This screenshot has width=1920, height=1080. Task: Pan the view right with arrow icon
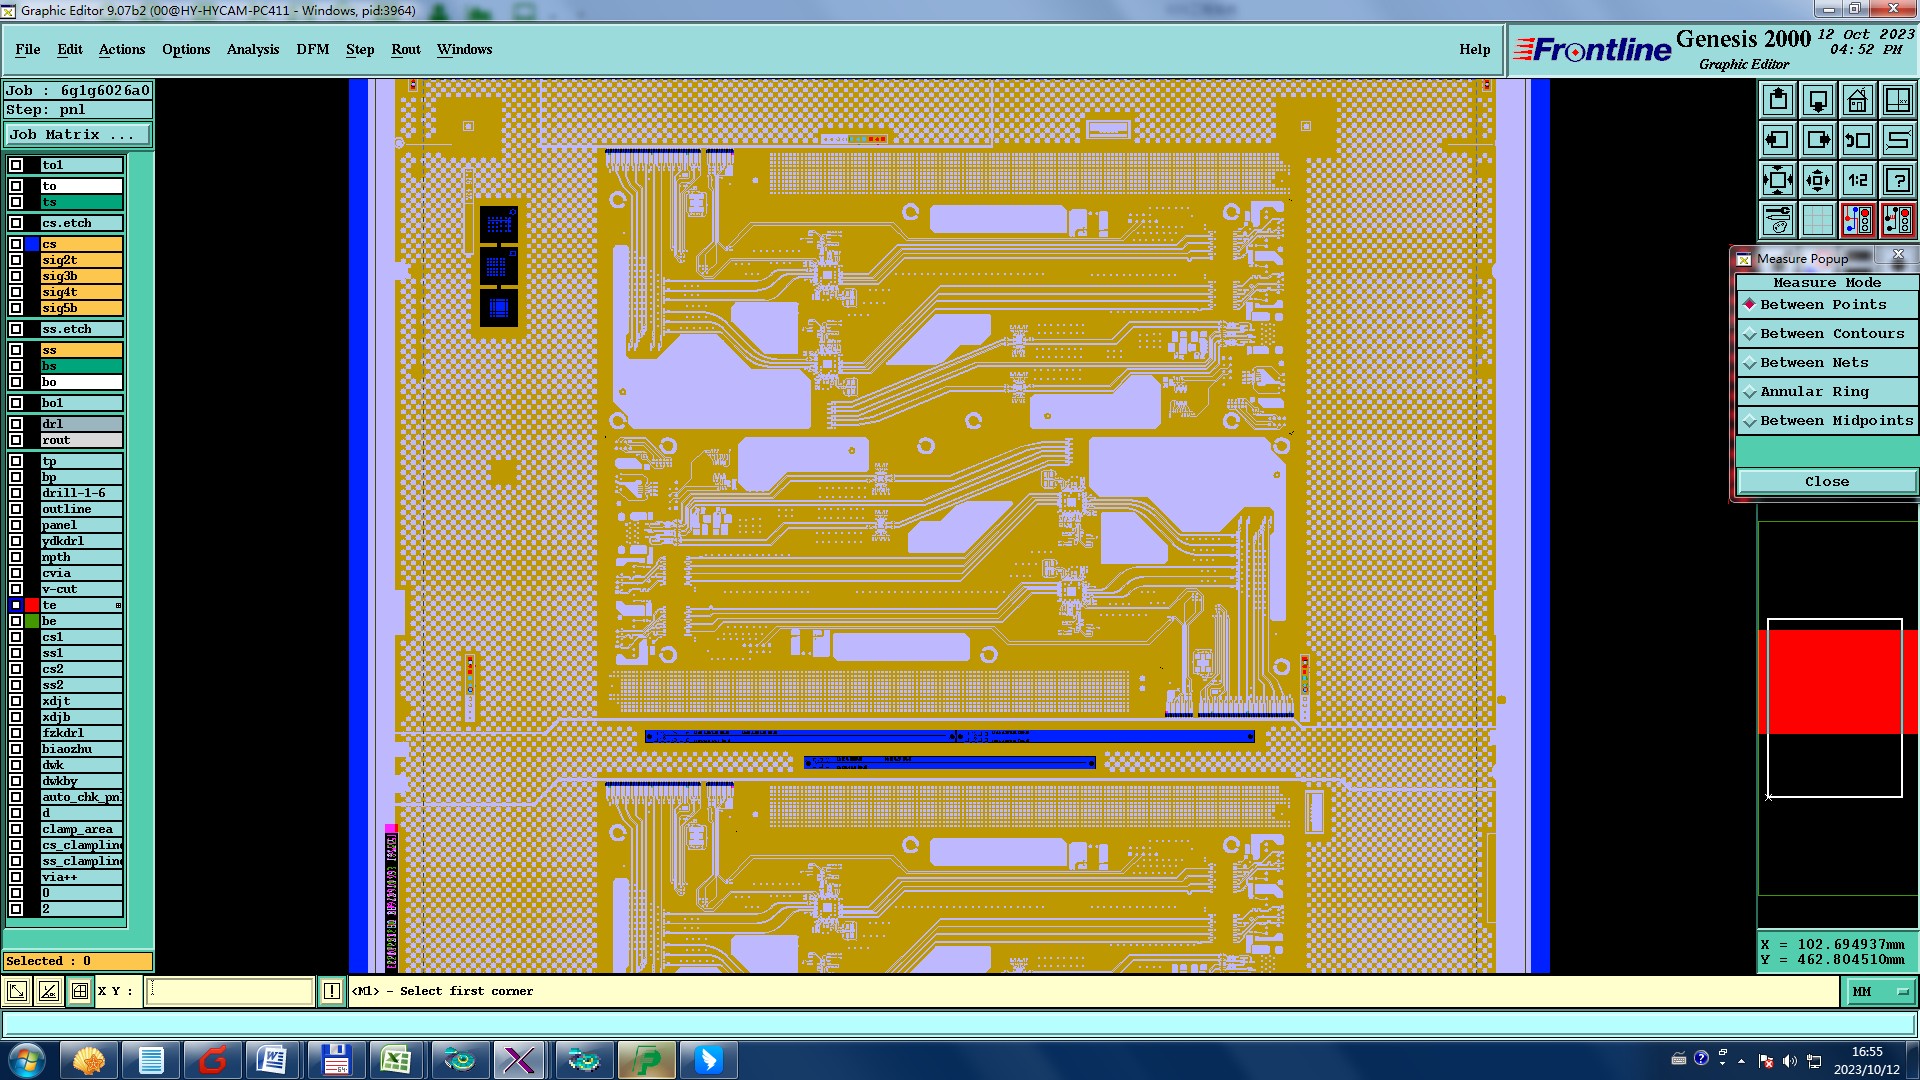(x=1818, y=140)
